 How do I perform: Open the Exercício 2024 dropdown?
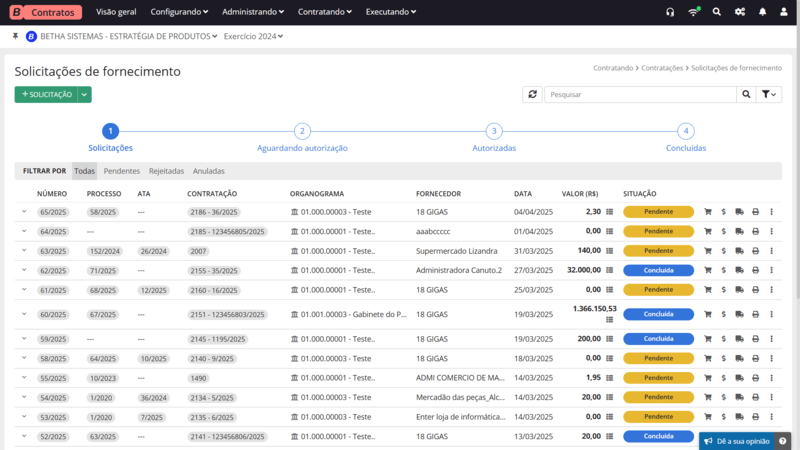(x=253, y=36)
